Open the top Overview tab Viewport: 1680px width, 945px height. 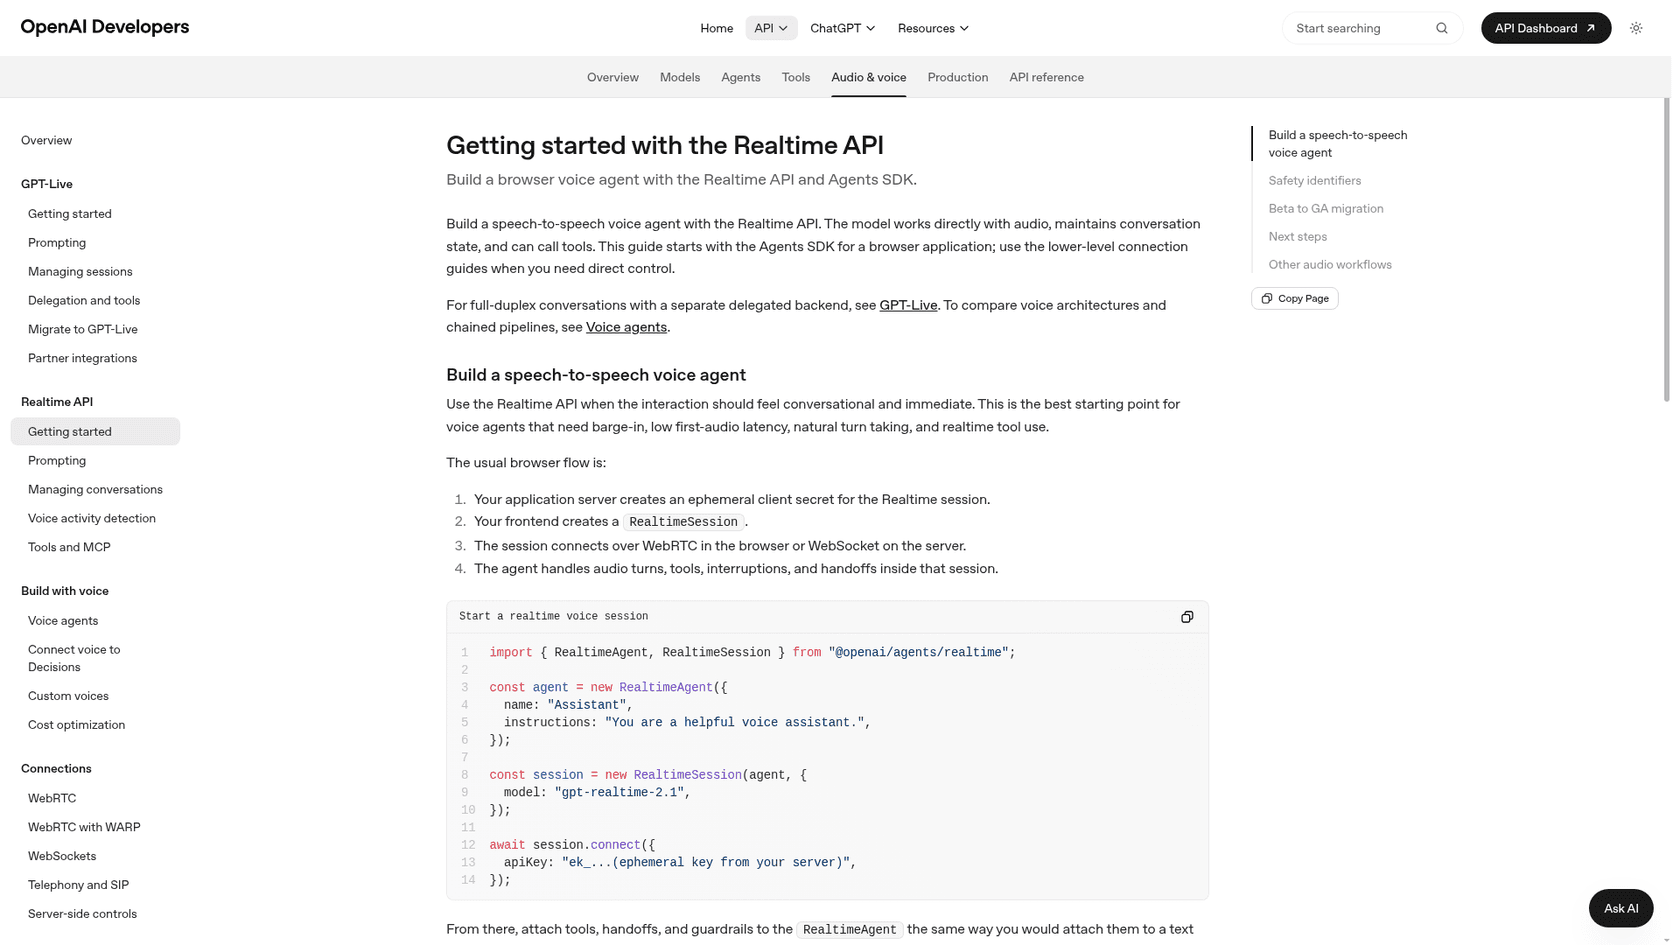coord(613,77)
